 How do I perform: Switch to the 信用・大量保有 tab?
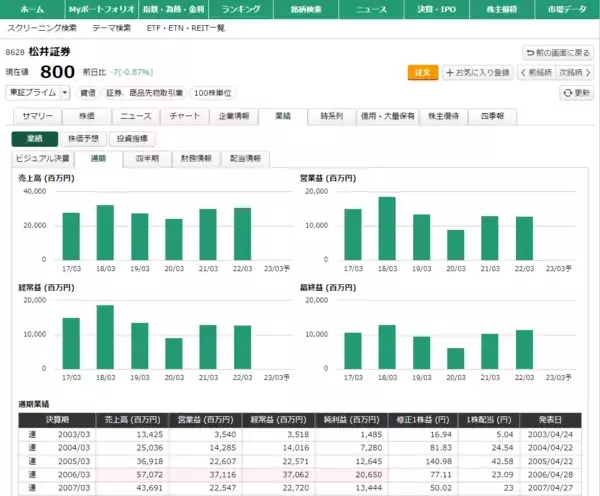(x=388, y=116)
